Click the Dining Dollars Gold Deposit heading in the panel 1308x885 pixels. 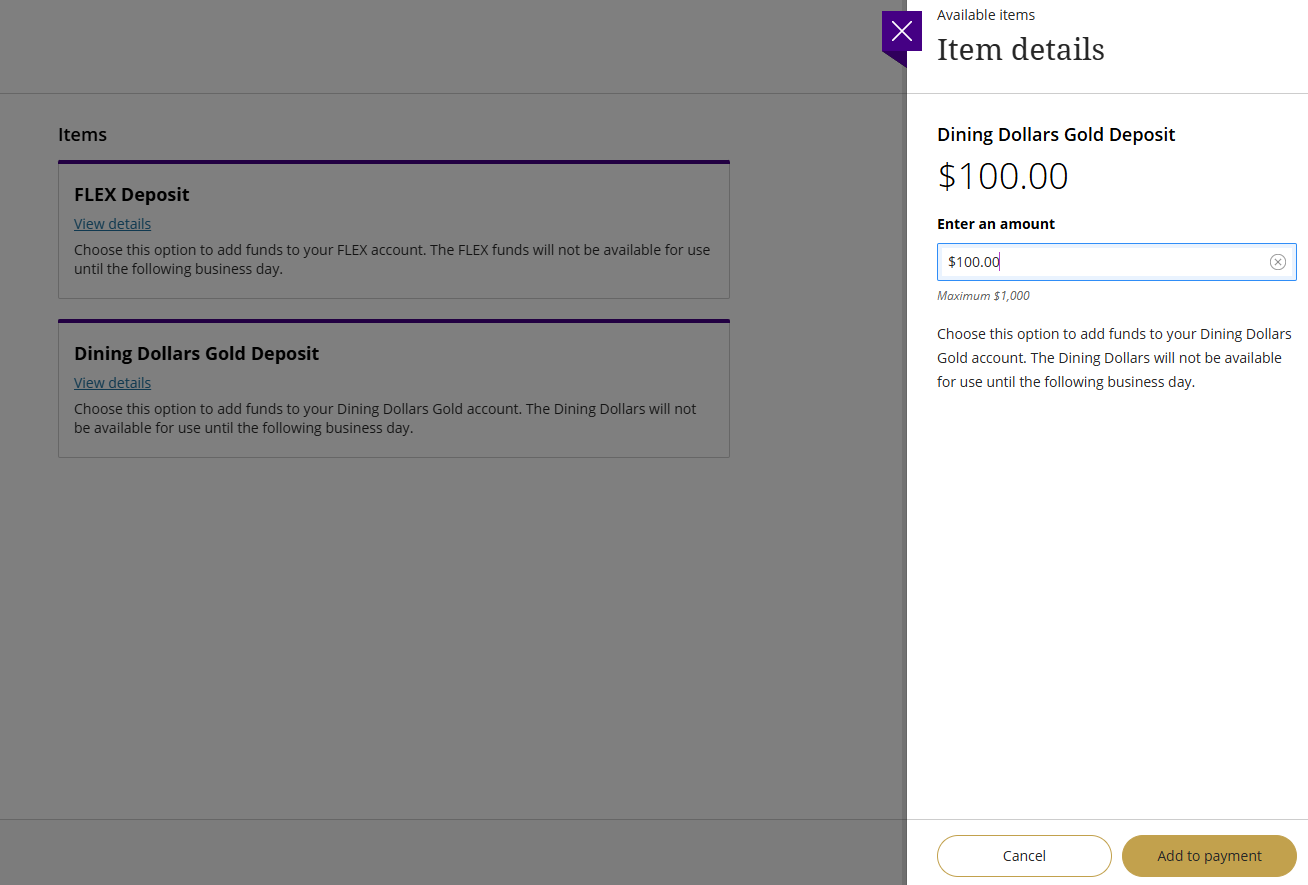point(1056,135)
